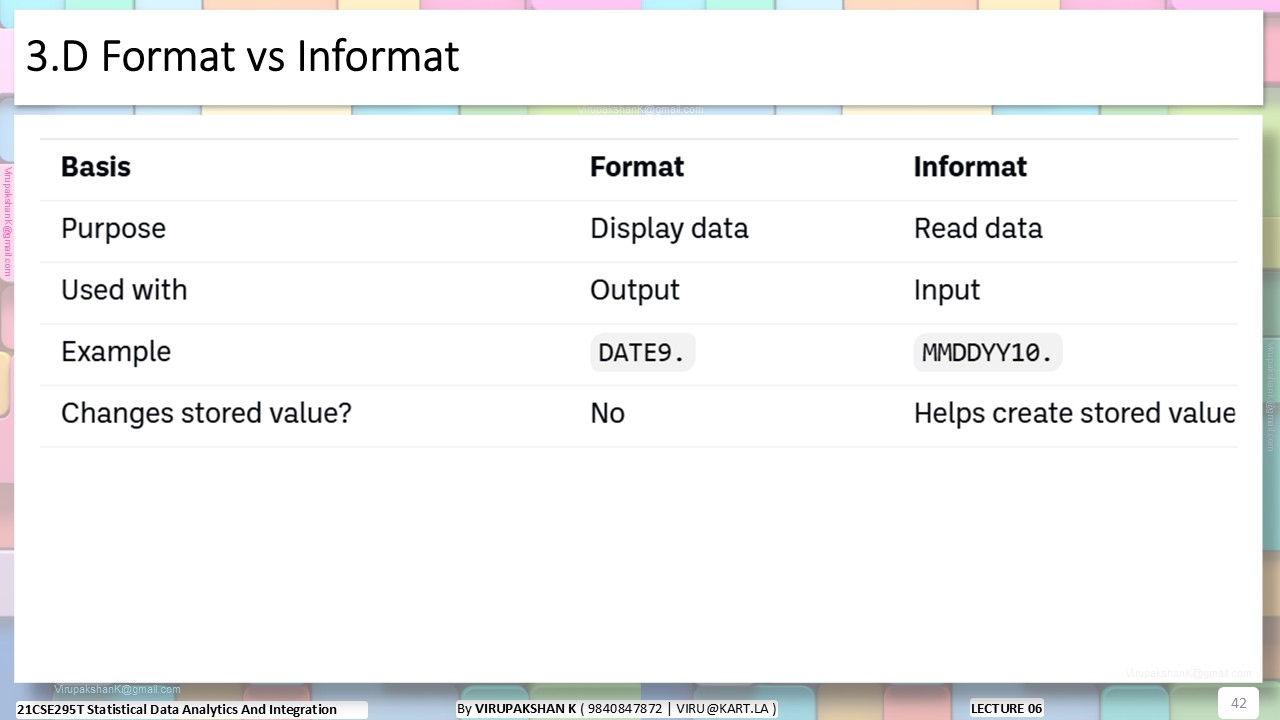1280x720 pixels.
Task: Click the slide number 42 box
Action: (x=1238, y=703)
